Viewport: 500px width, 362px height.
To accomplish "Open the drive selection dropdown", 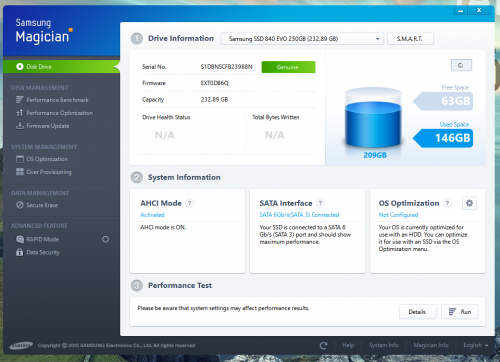I will click(x=302, y=39).
